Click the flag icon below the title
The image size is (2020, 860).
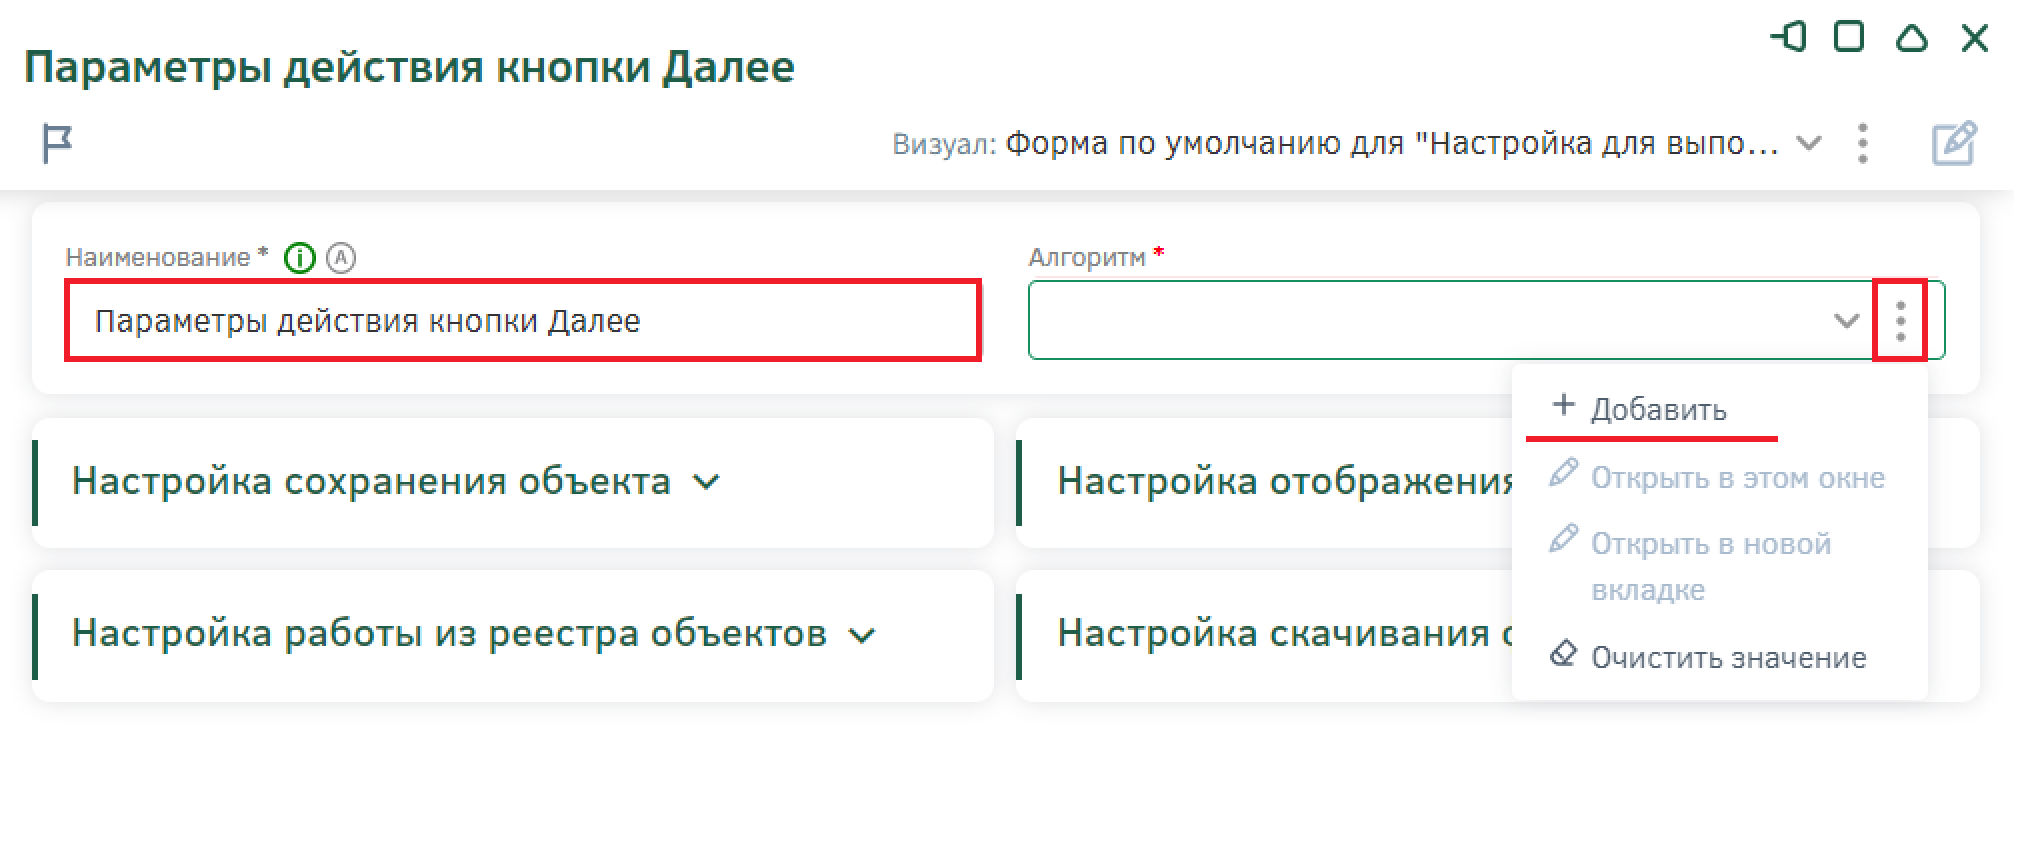58,143
